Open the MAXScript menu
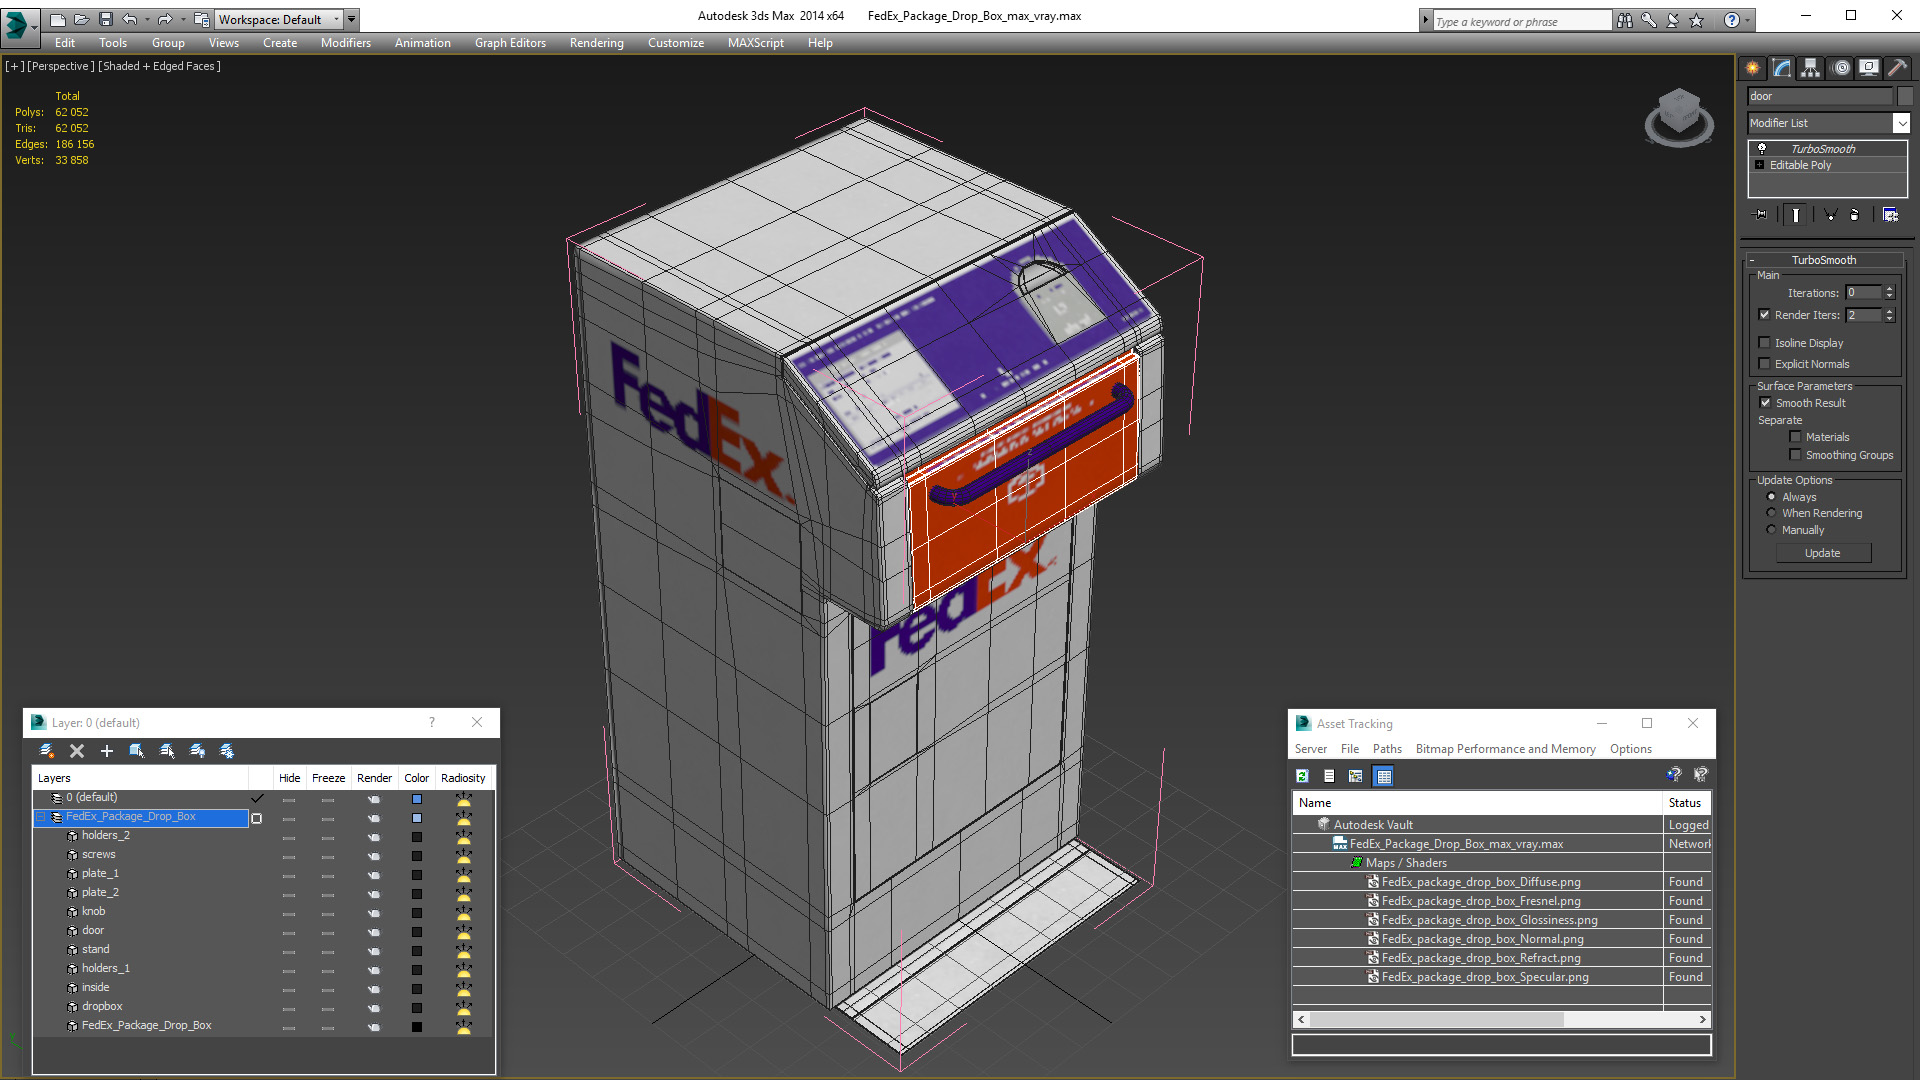 (755, 43)
